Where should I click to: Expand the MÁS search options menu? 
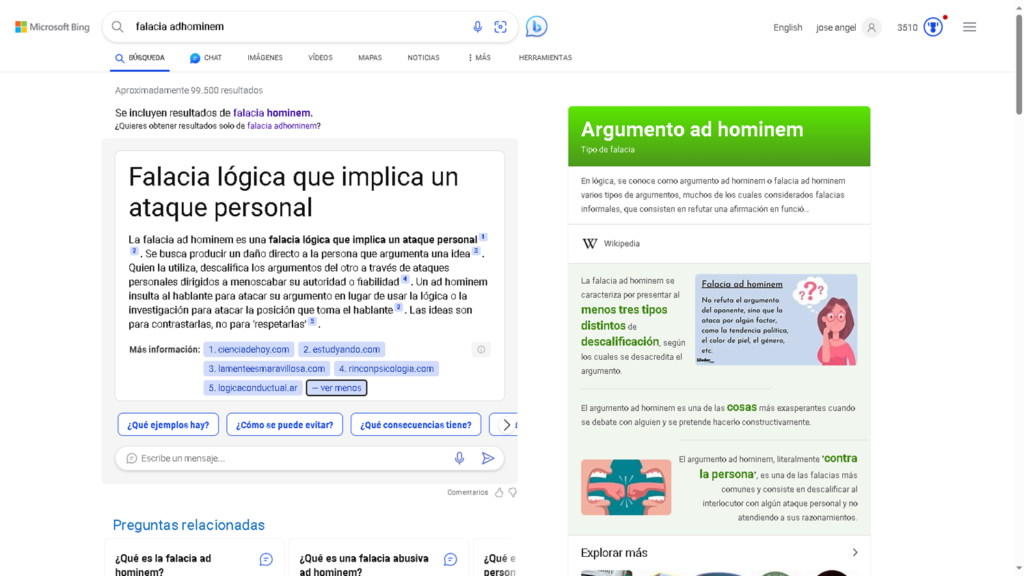pyautogui.click(x=479, y=58)
